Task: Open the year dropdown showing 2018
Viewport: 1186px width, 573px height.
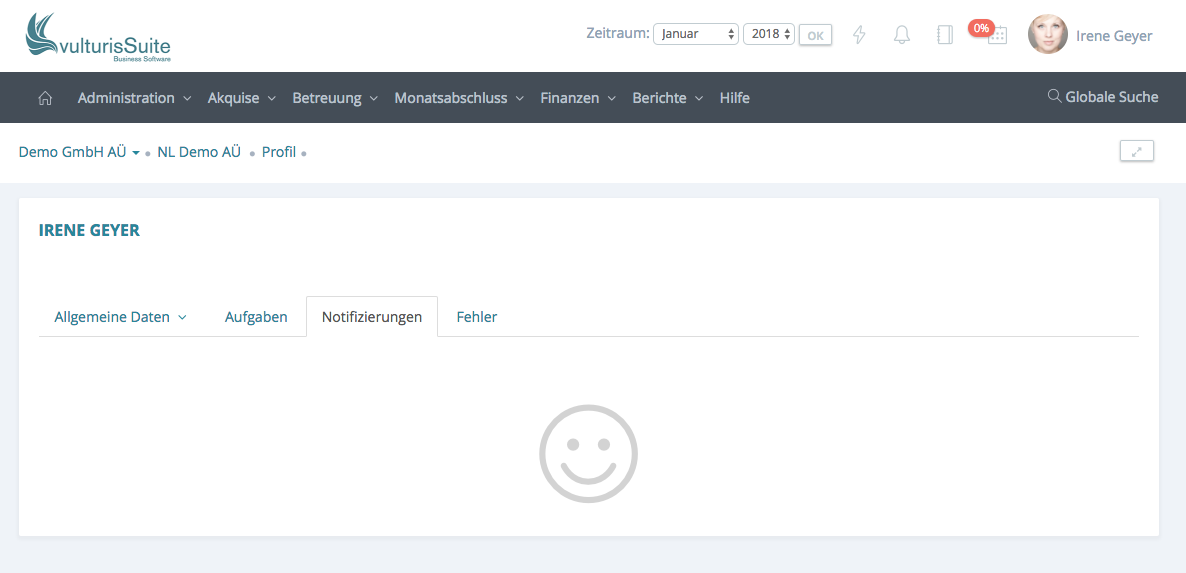Action: tap(768, 34)
